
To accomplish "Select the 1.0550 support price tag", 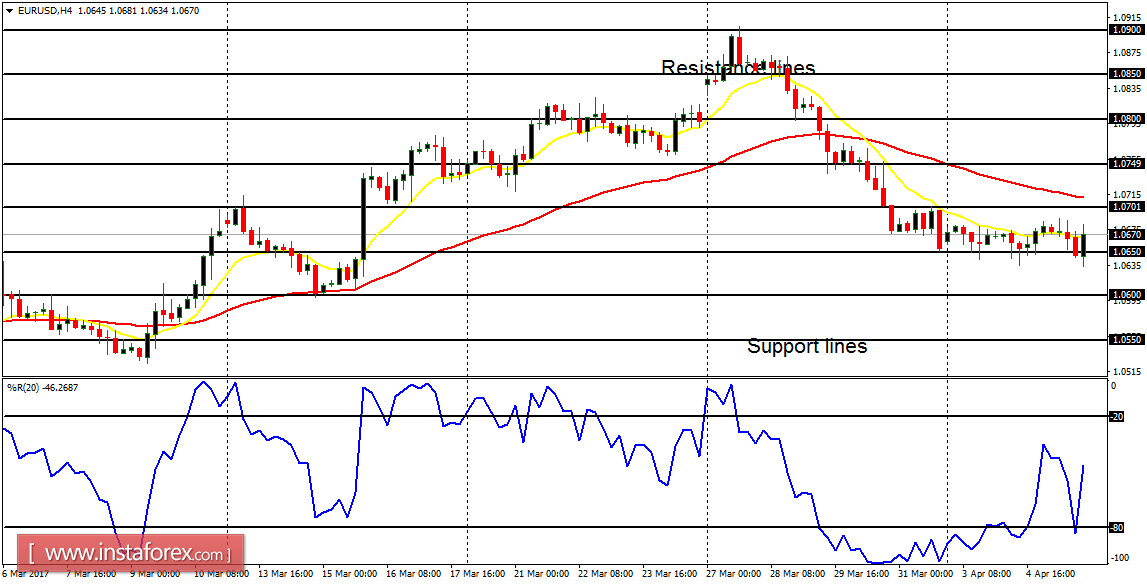I will 1122,338.
